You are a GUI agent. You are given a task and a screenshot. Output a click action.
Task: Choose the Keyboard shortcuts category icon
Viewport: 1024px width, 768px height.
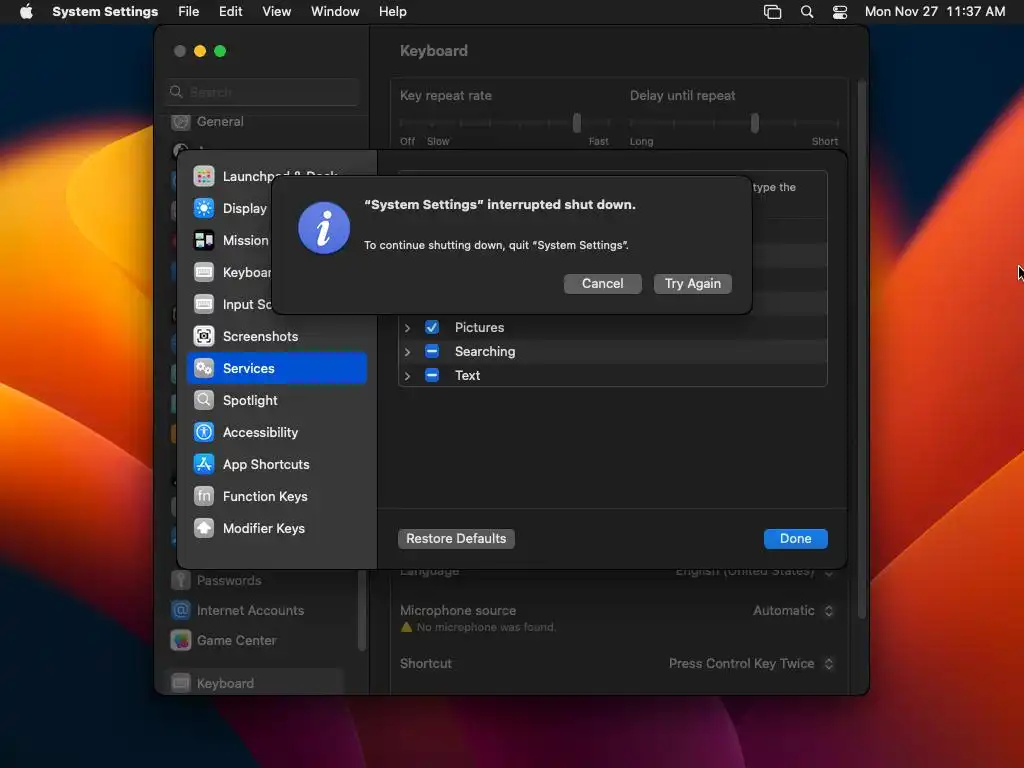click(204, 272)
